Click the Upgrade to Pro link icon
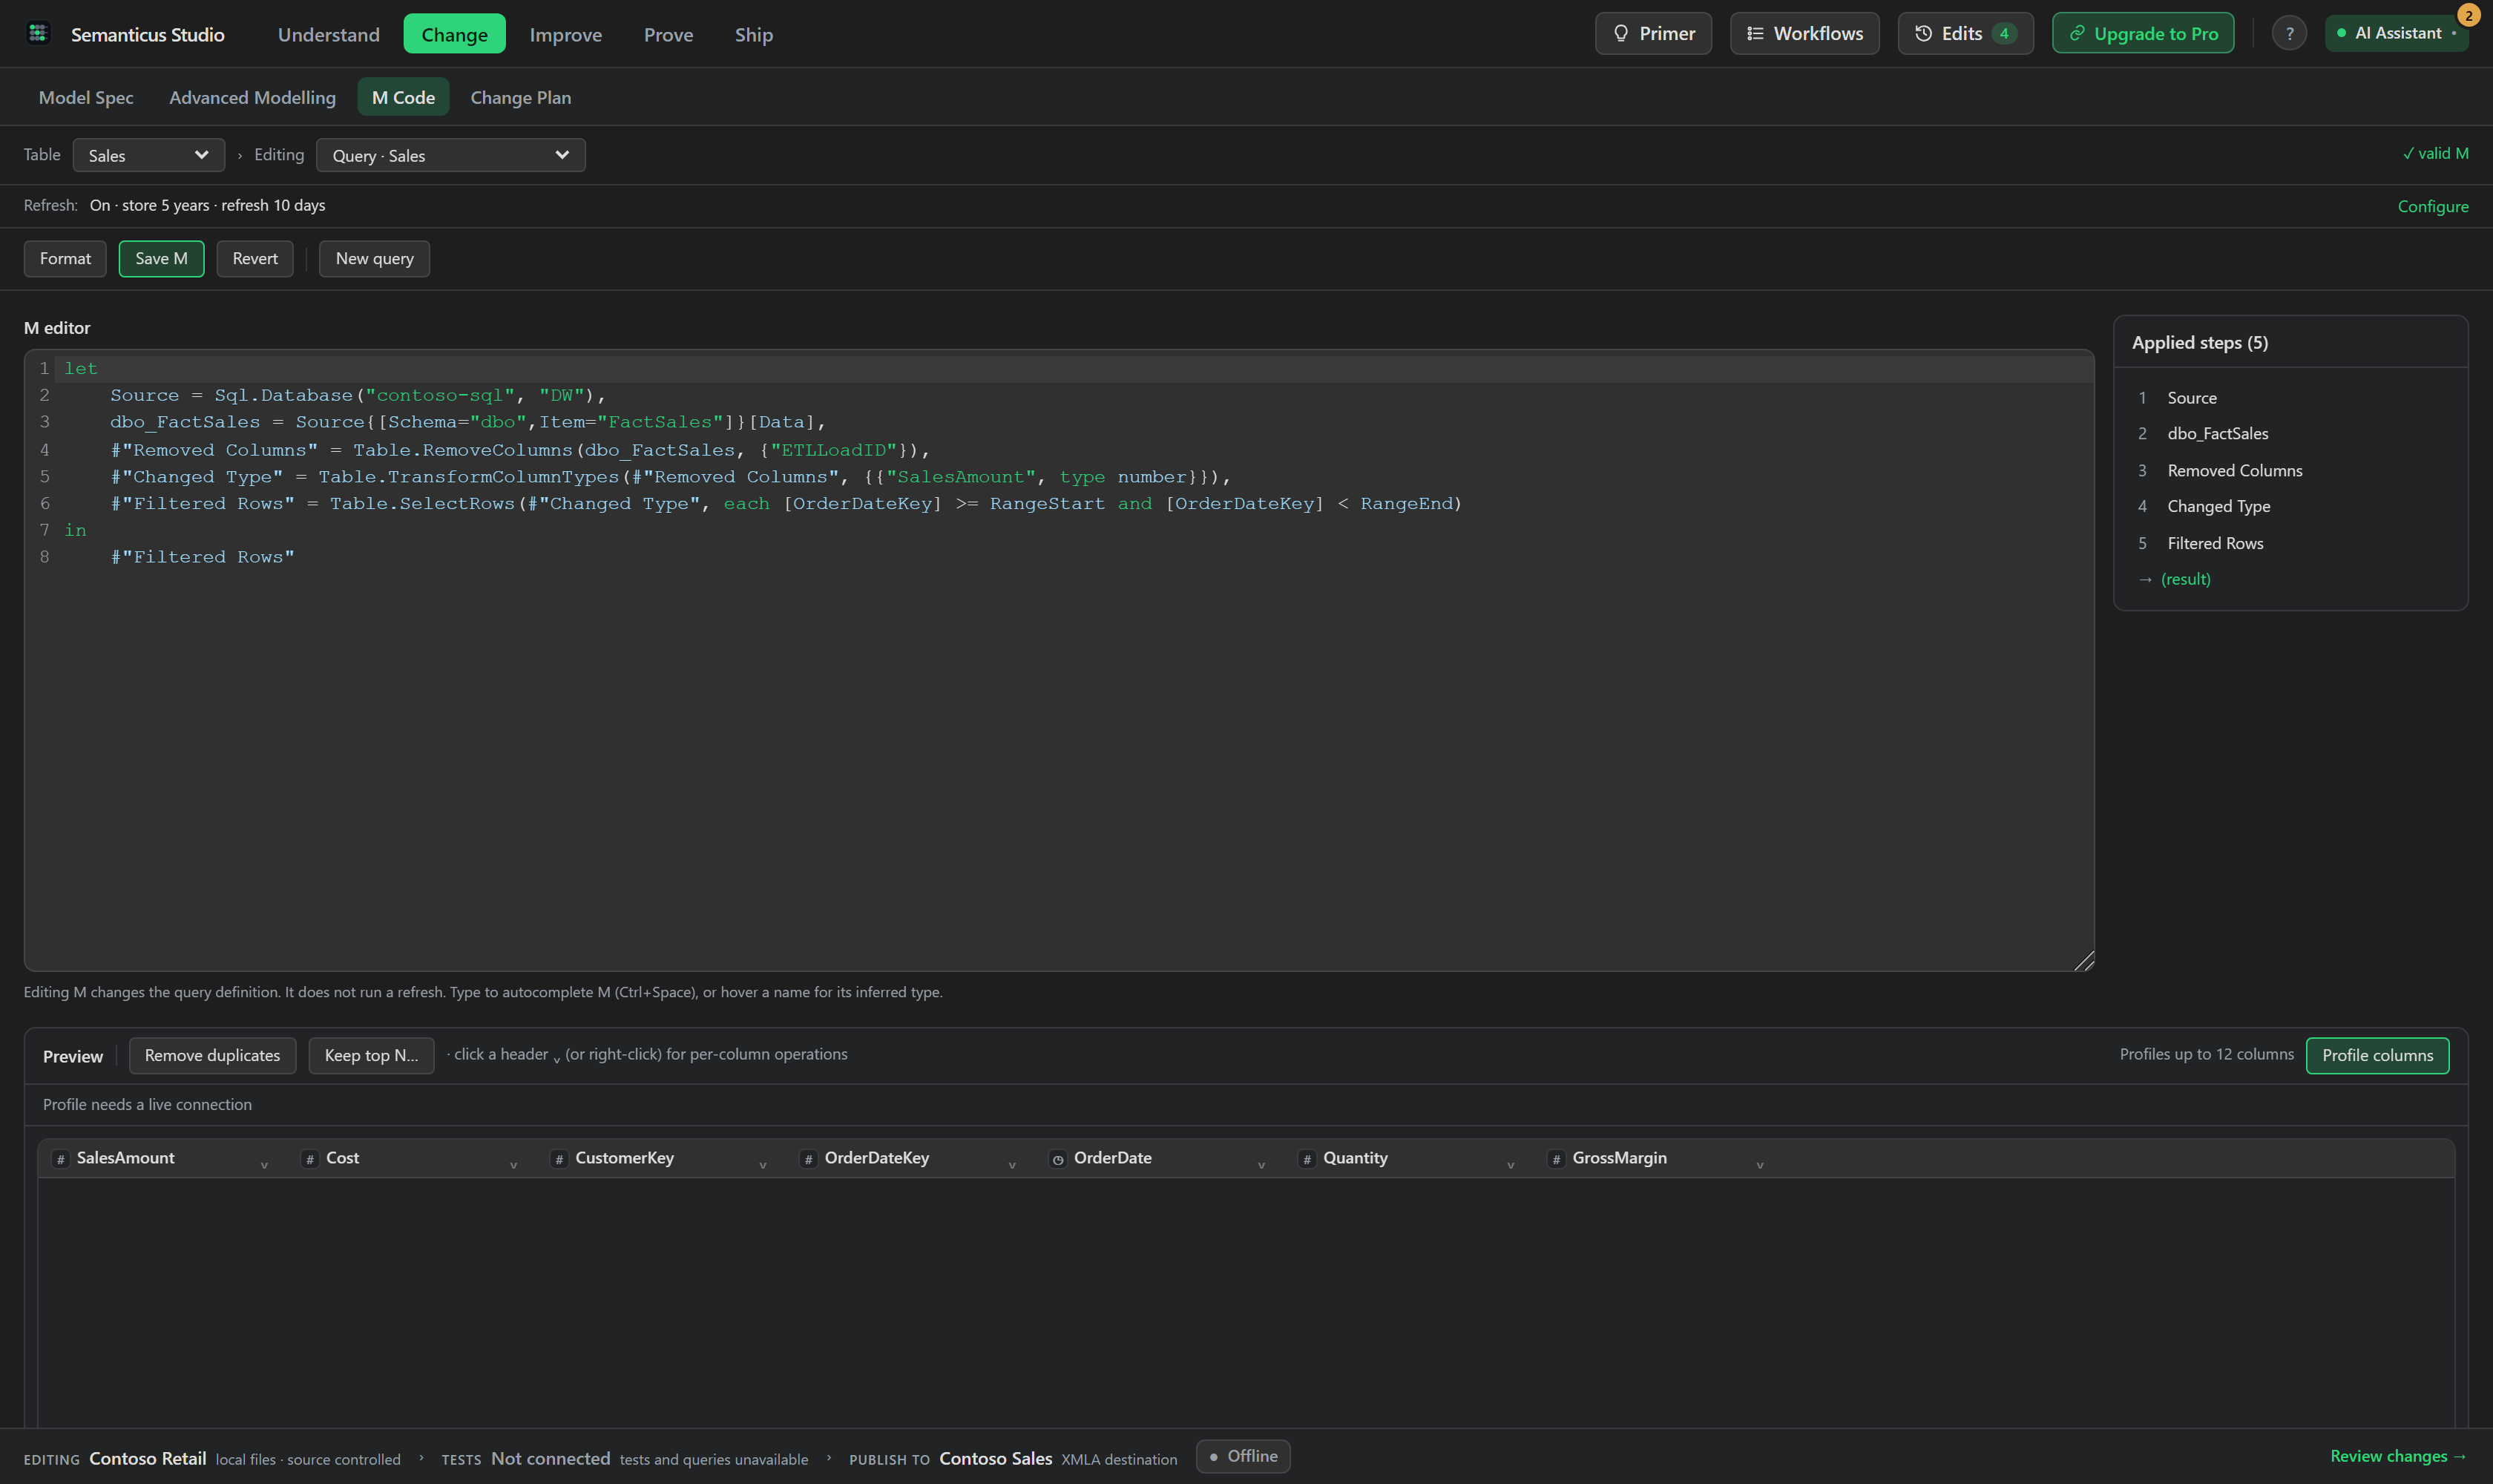 point(2077,33)
